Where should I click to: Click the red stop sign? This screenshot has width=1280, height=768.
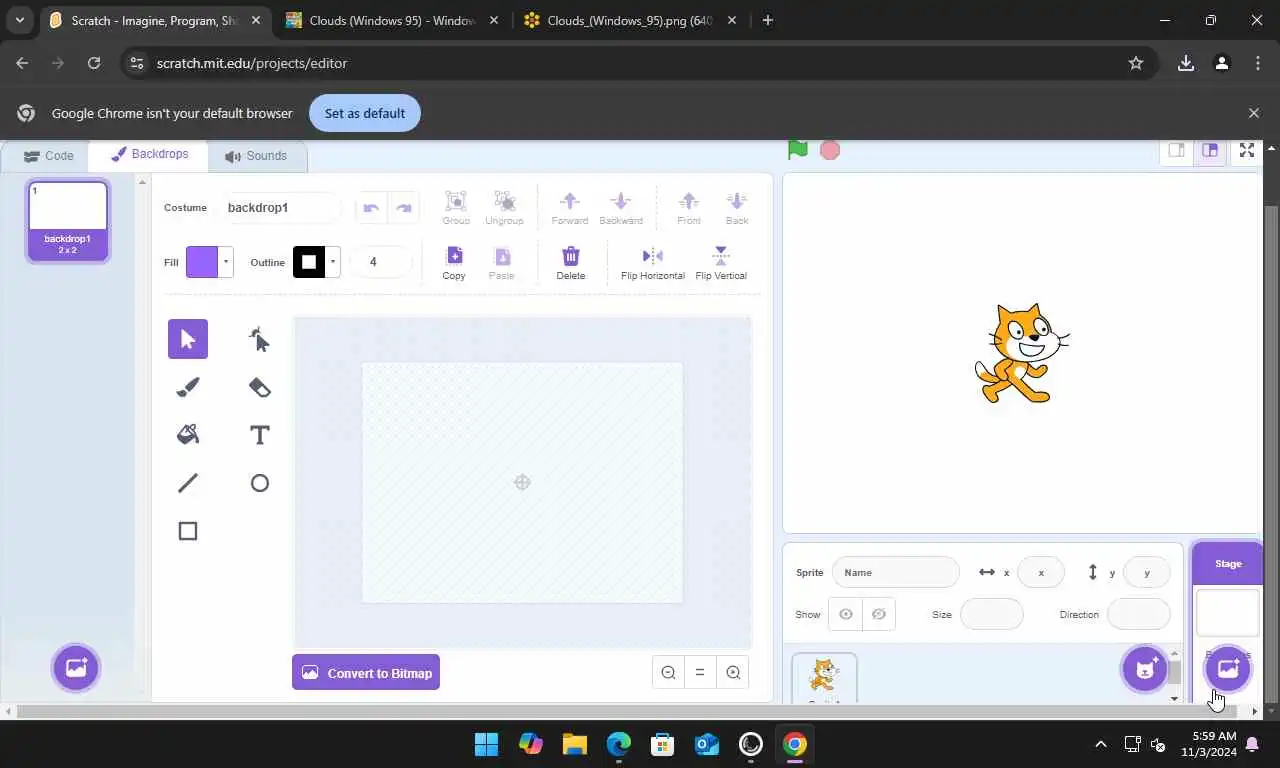[830, 150]
